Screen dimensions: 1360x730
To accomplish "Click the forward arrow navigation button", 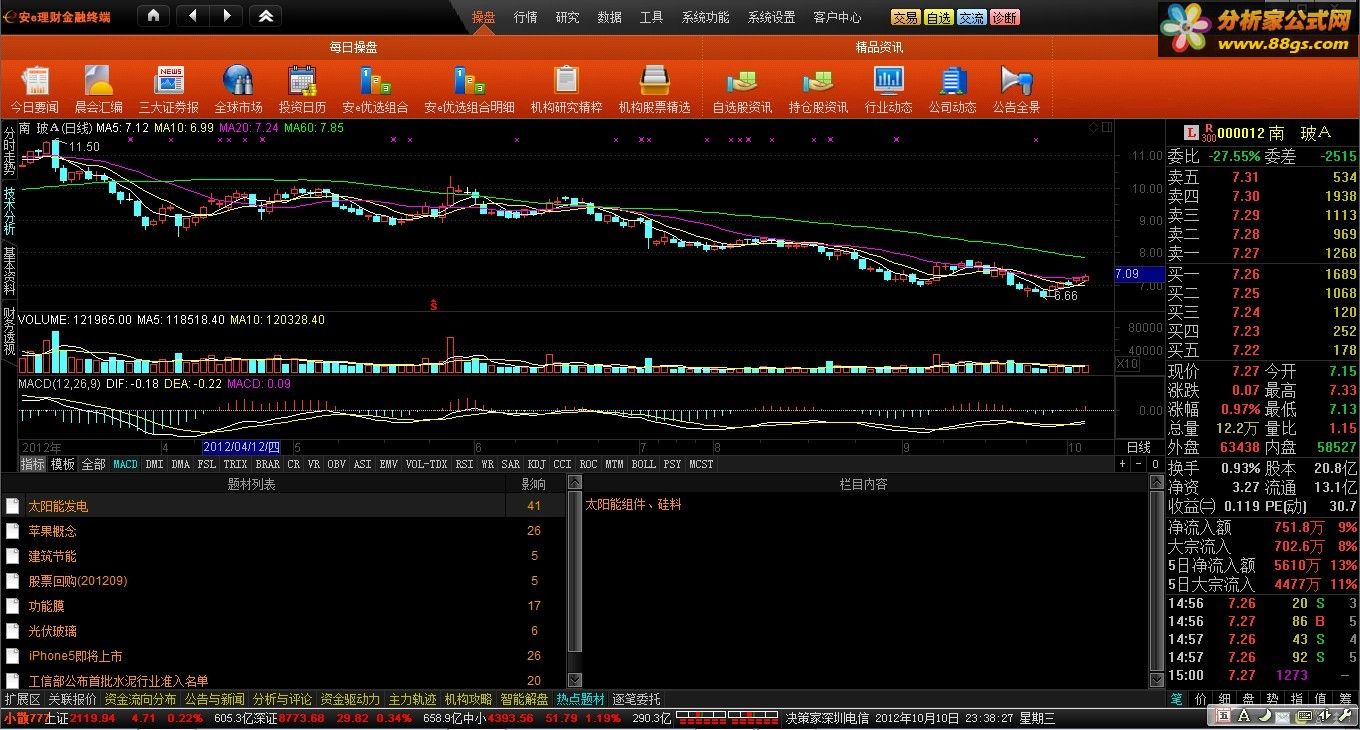I will (227, 16).
